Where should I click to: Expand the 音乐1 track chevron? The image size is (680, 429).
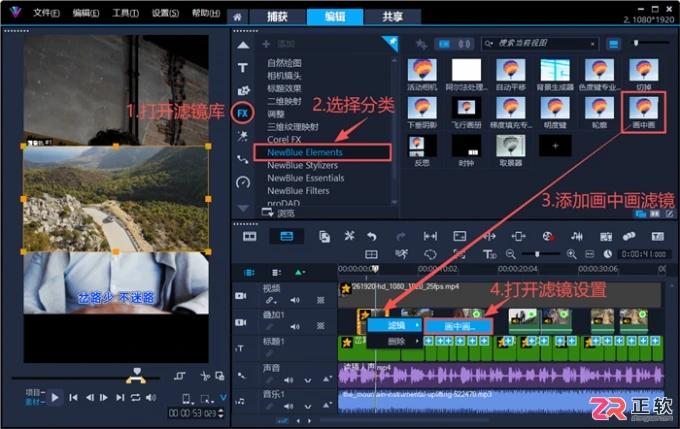point(308,406)
